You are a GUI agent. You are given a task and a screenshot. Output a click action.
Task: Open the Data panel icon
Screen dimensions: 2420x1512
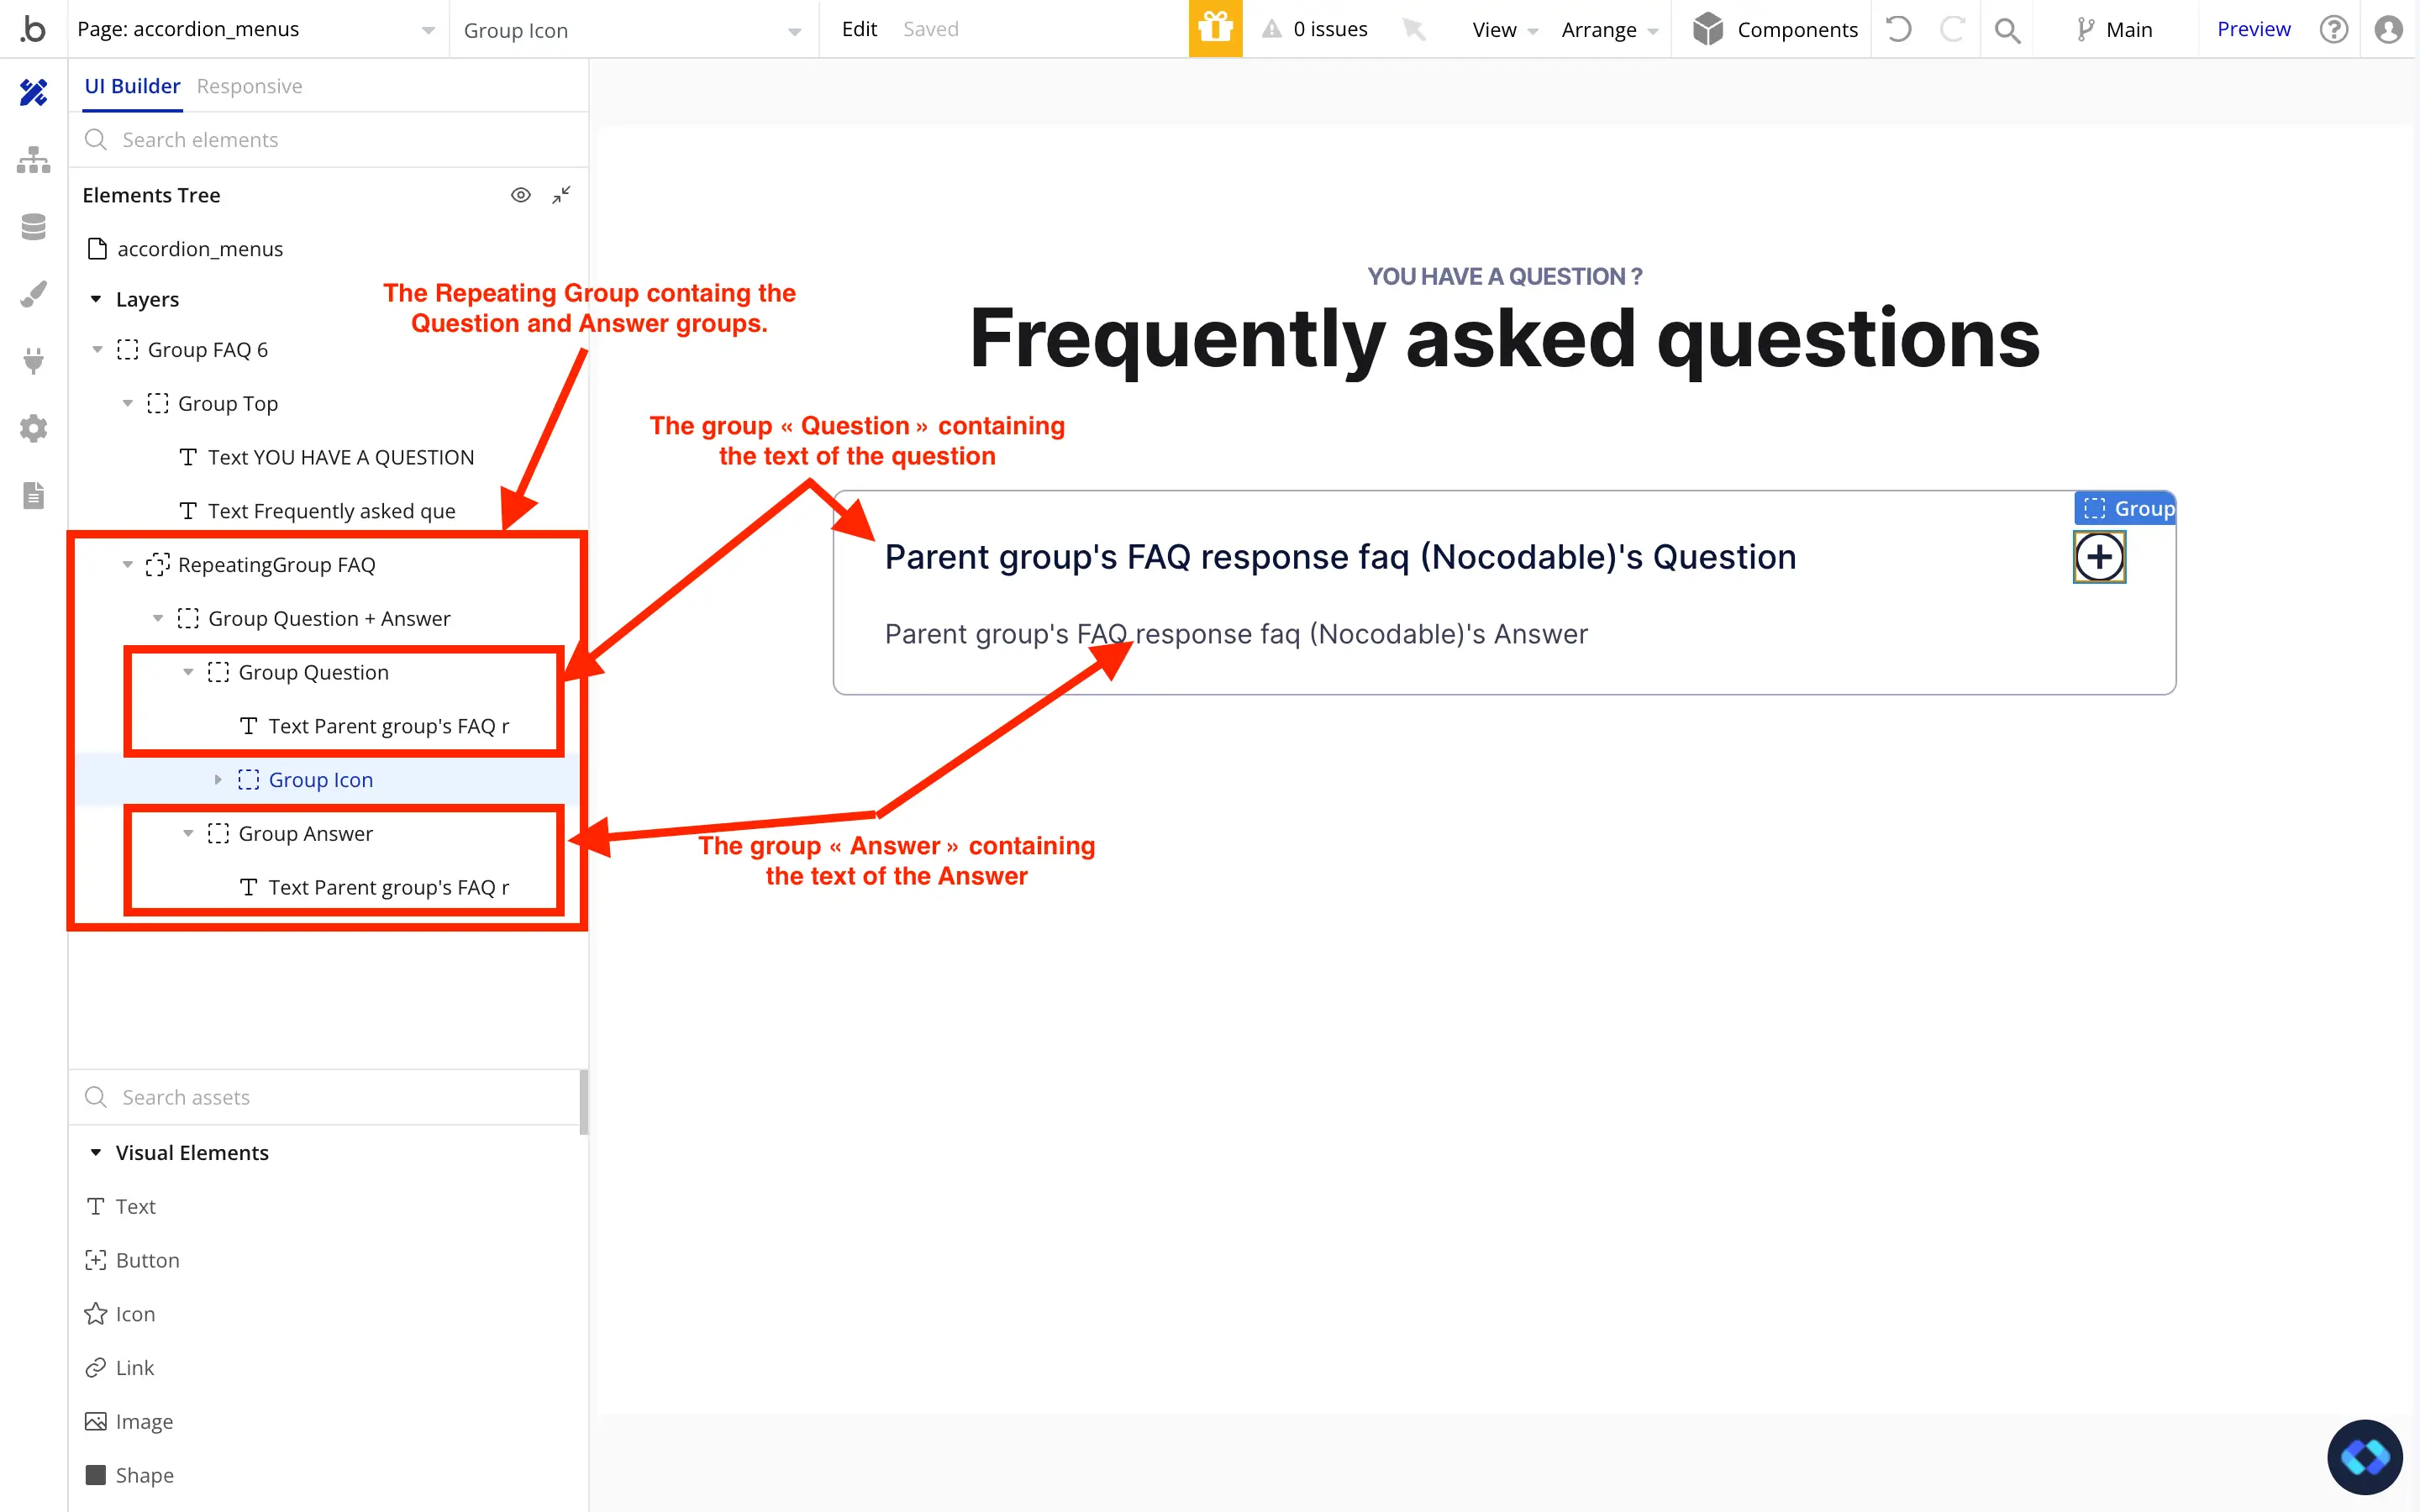pyautogui.click(x=33, y=227)
